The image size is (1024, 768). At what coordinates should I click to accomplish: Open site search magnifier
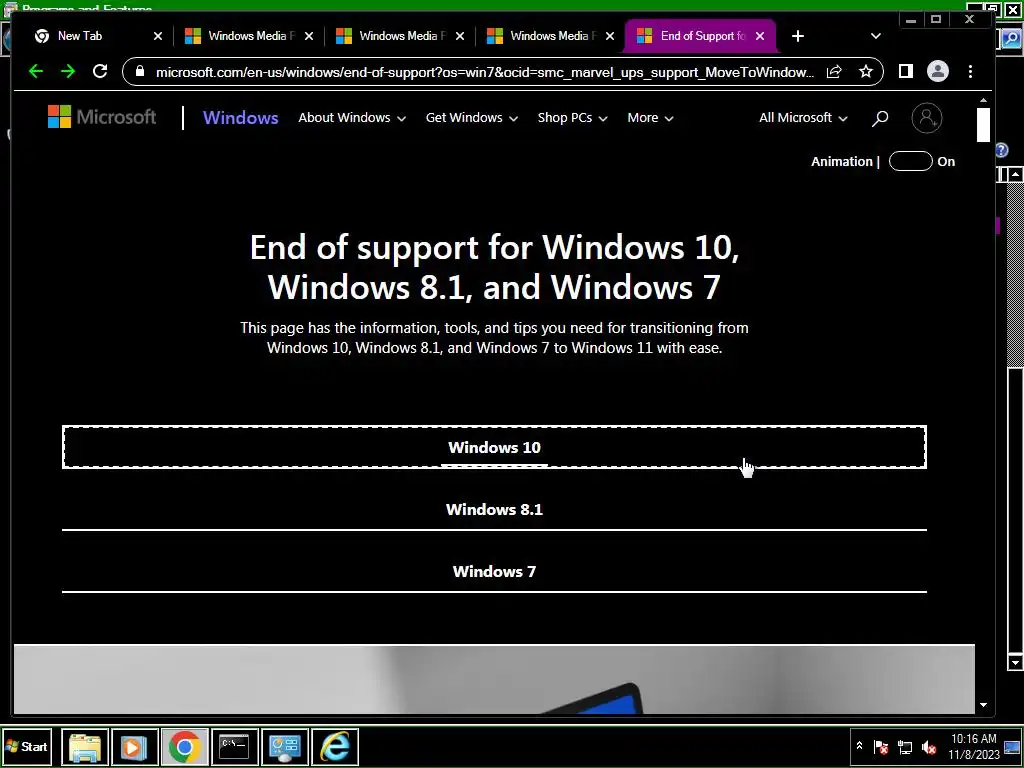[x=880, y=118]
